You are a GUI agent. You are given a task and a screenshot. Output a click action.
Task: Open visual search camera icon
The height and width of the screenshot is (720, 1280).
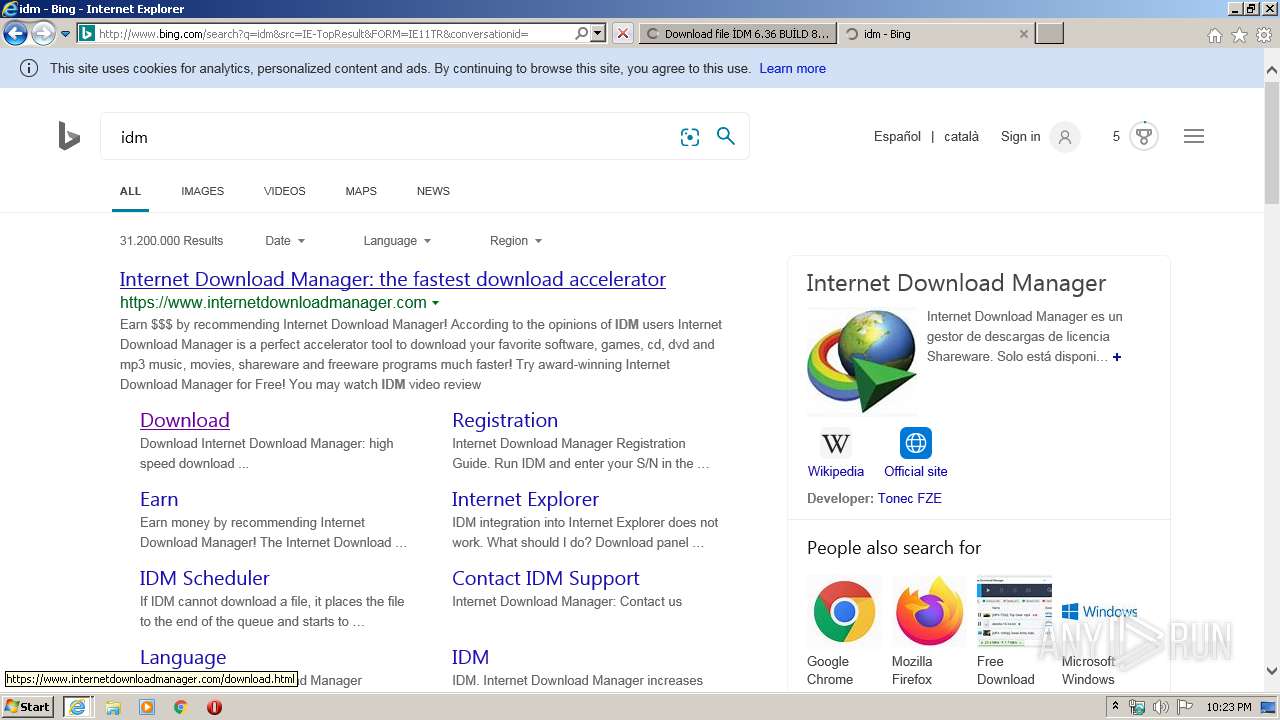[x=690, y=137]
